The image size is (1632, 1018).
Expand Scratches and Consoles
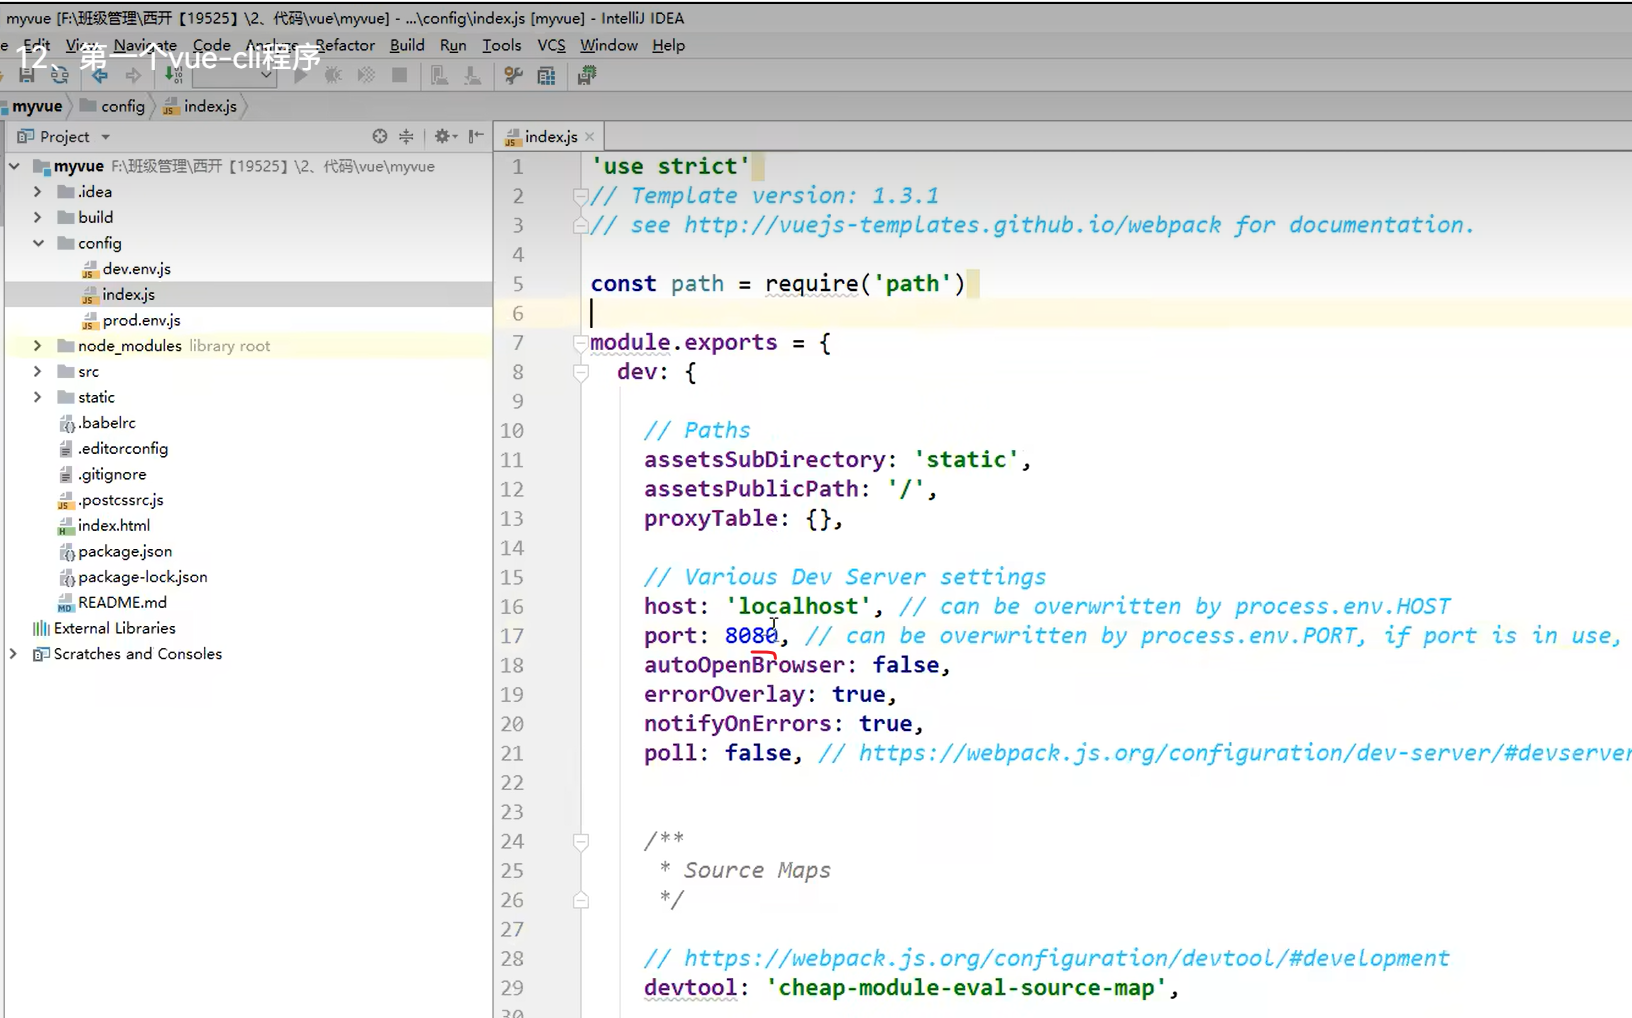[x=14, y=653]
